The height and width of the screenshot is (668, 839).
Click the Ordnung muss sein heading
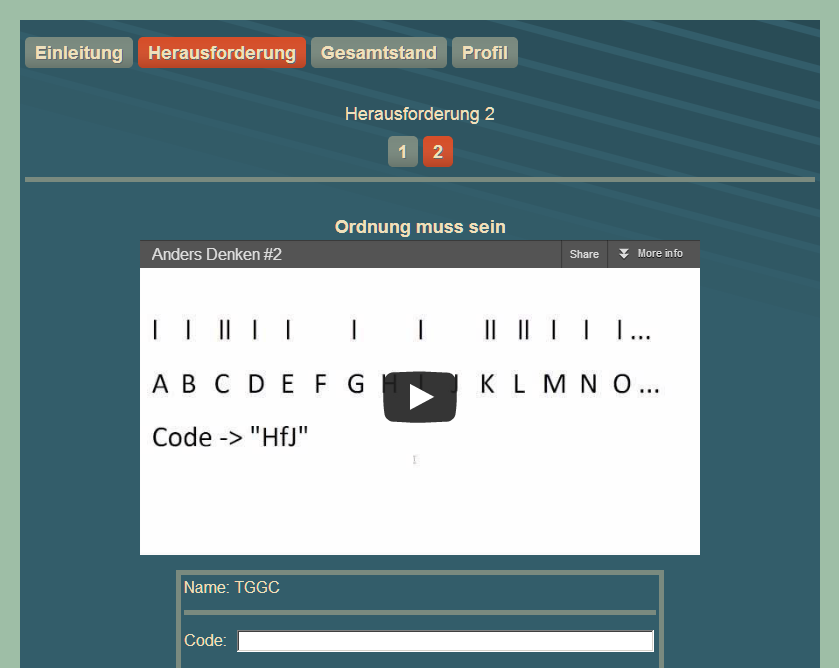coord(419,227)
